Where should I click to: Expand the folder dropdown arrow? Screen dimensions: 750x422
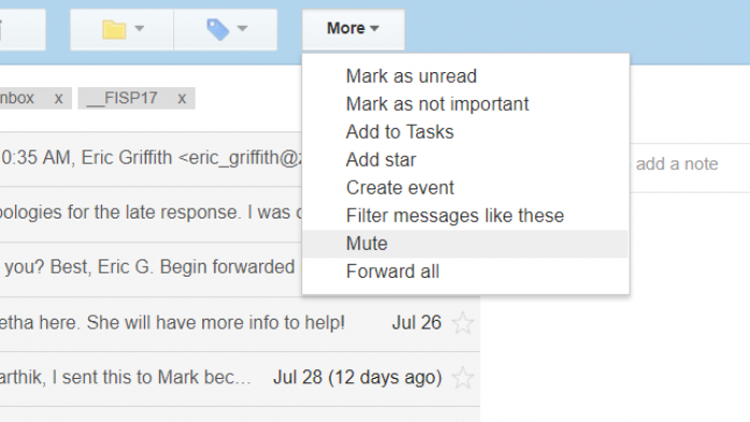click(x=139, y=28)
